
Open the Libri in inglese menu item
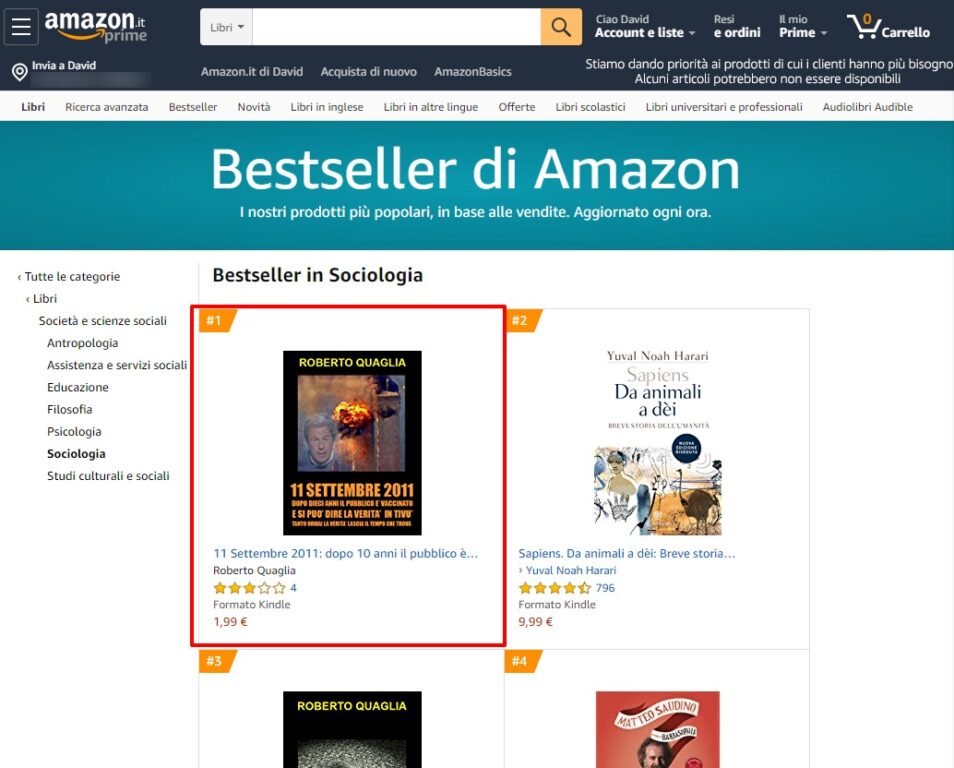point(327,107)
